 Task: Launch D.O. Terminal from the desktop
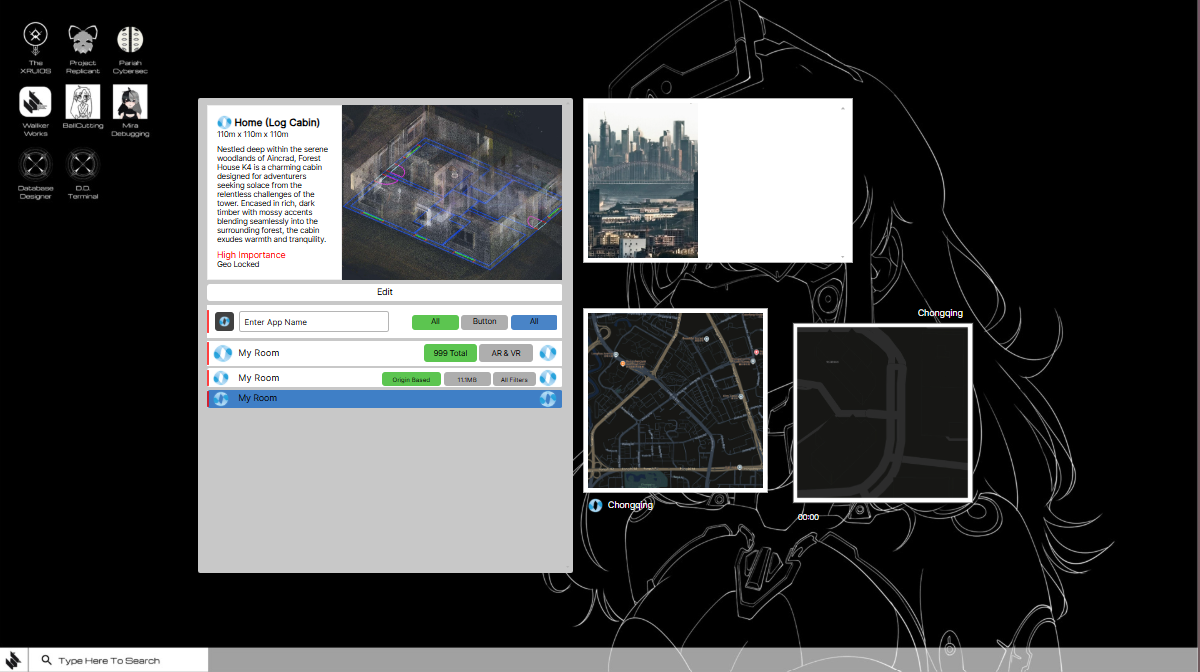coord(83,163)
